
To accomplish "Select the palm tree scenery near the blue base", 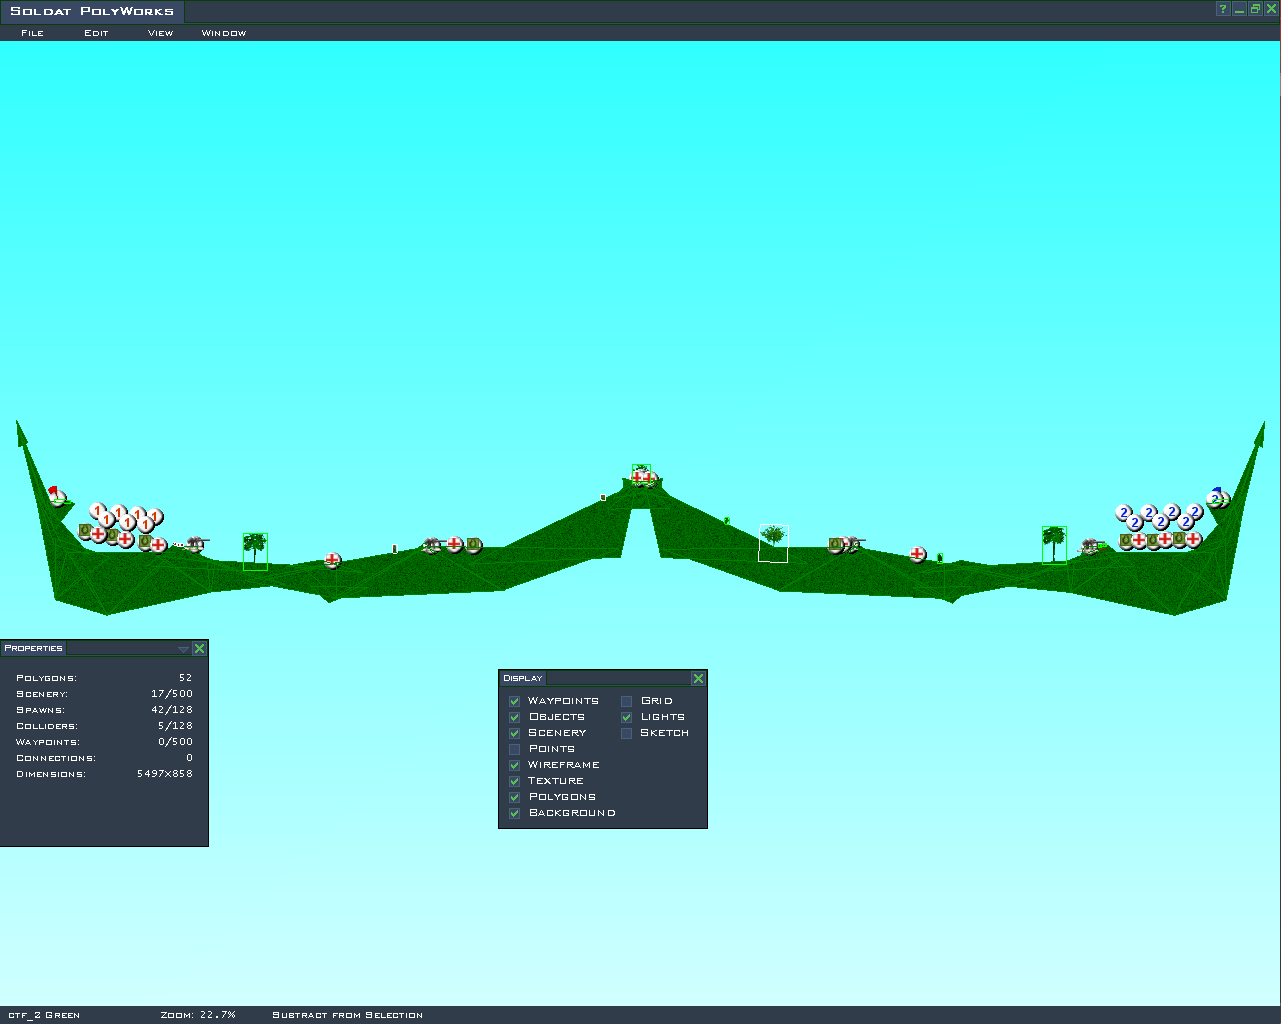I will 1054,545.
